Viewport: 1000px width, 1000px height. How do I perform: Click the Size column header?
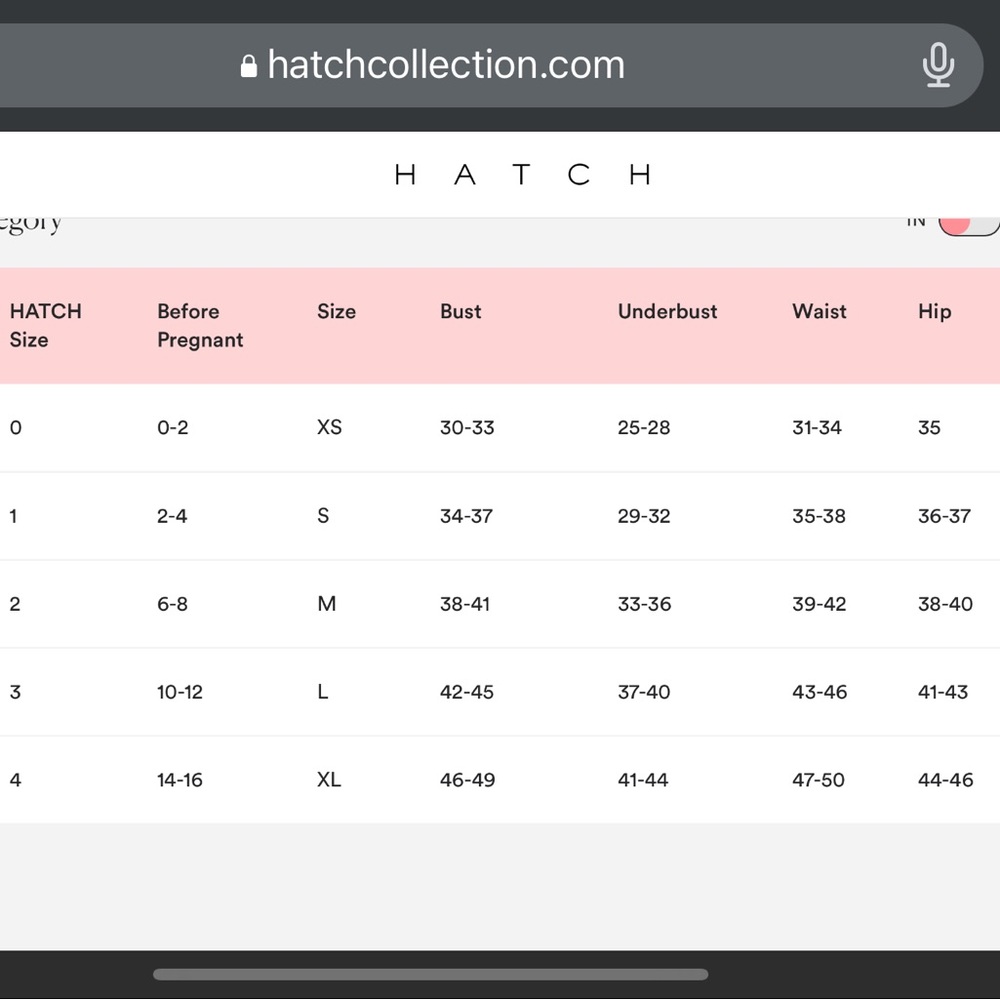tap(336, 311)
